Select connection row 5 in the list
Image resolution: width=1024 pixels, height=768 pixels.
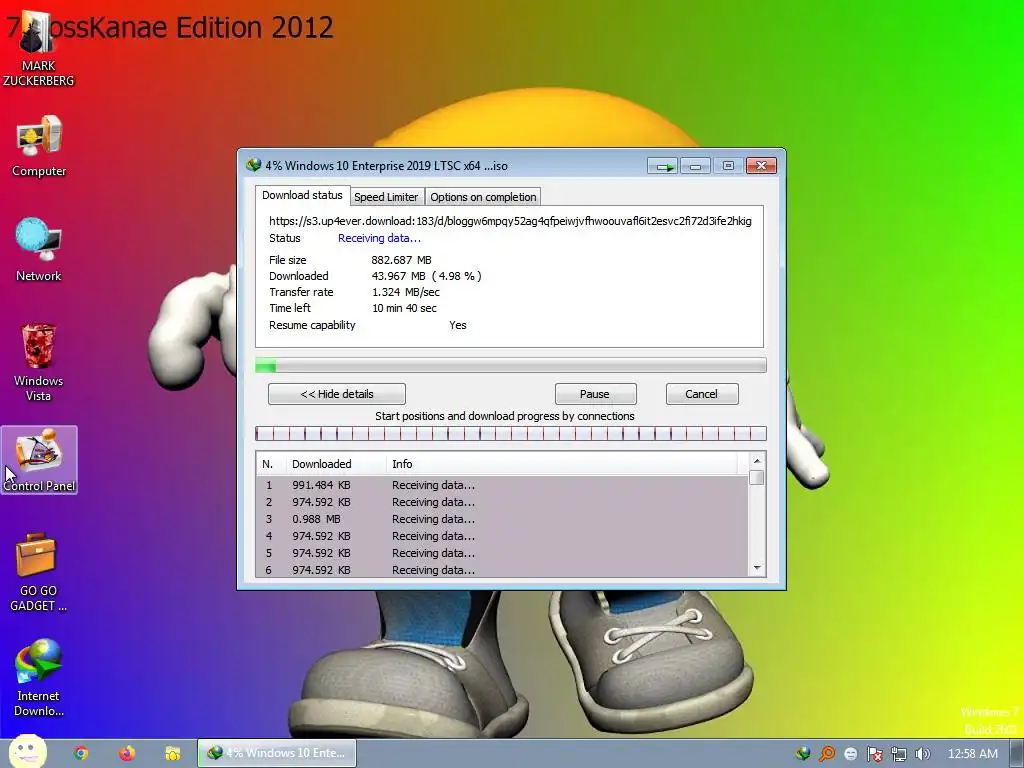point(502,553)
